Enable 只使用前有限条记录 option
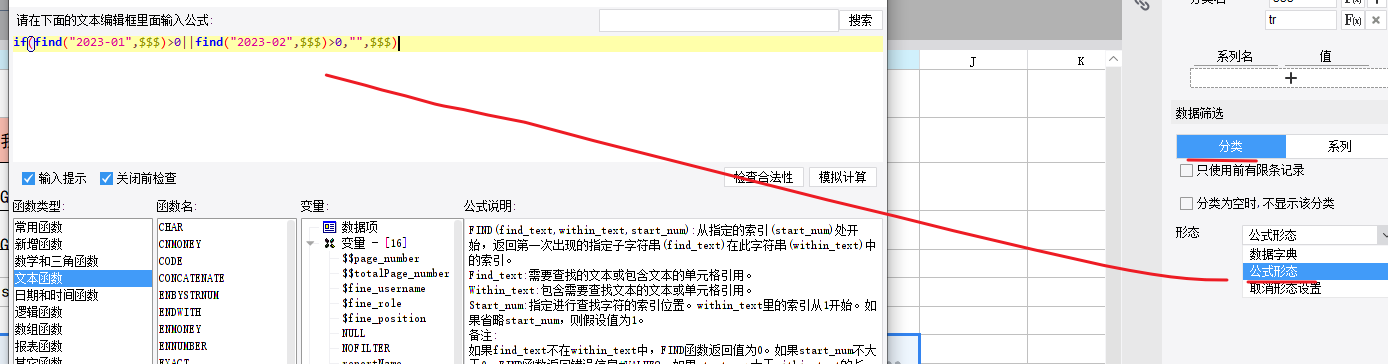Viewport: 1388px width, 364px height. click(1186, 171)
